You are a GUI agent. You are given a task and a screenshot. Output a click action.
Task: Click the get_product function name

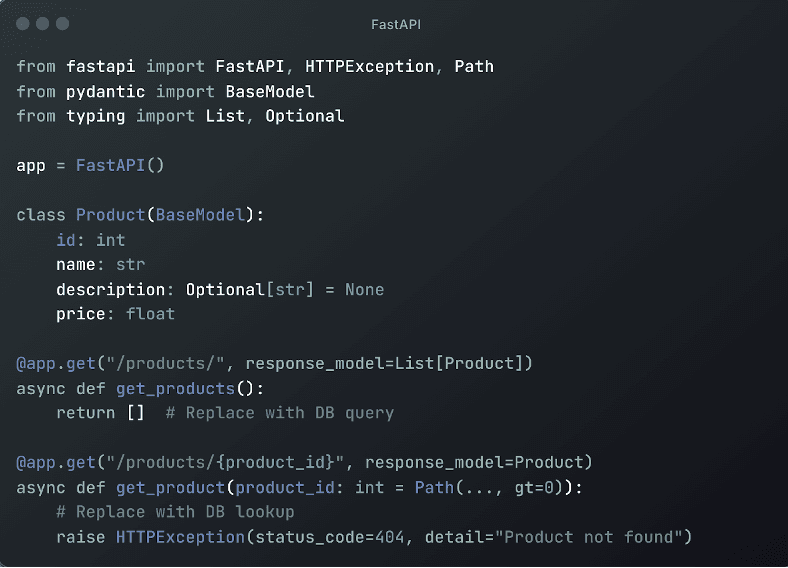(x=170, y=488)
